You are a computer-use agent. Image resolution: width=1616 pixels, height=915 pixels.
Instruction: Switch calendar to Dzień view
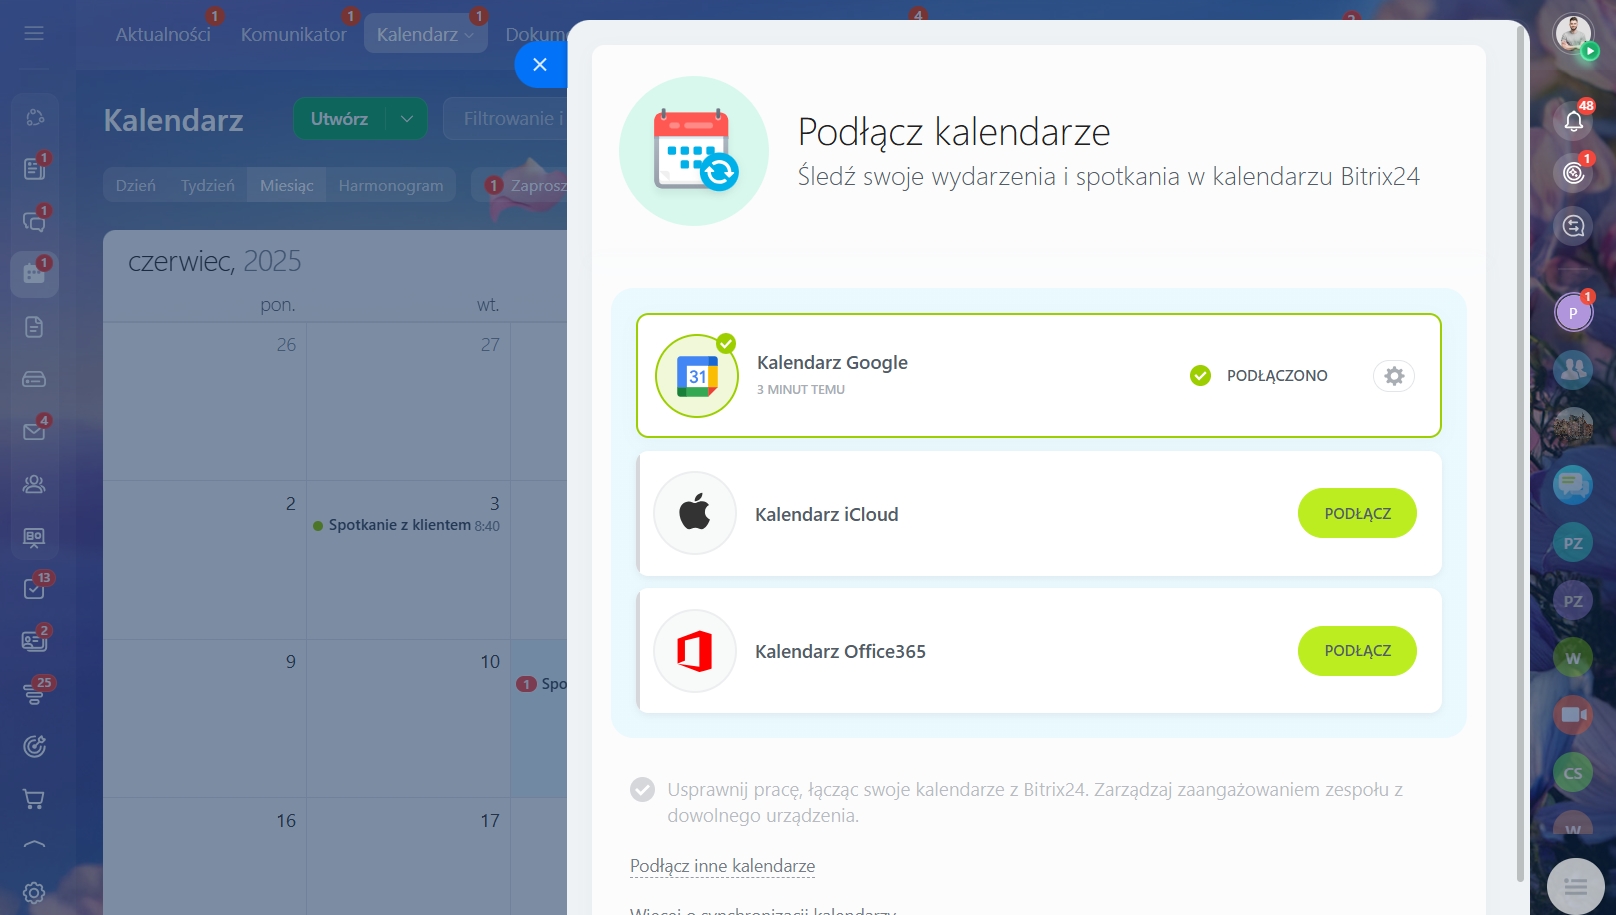pyautogui.click(x=136, y=185)
